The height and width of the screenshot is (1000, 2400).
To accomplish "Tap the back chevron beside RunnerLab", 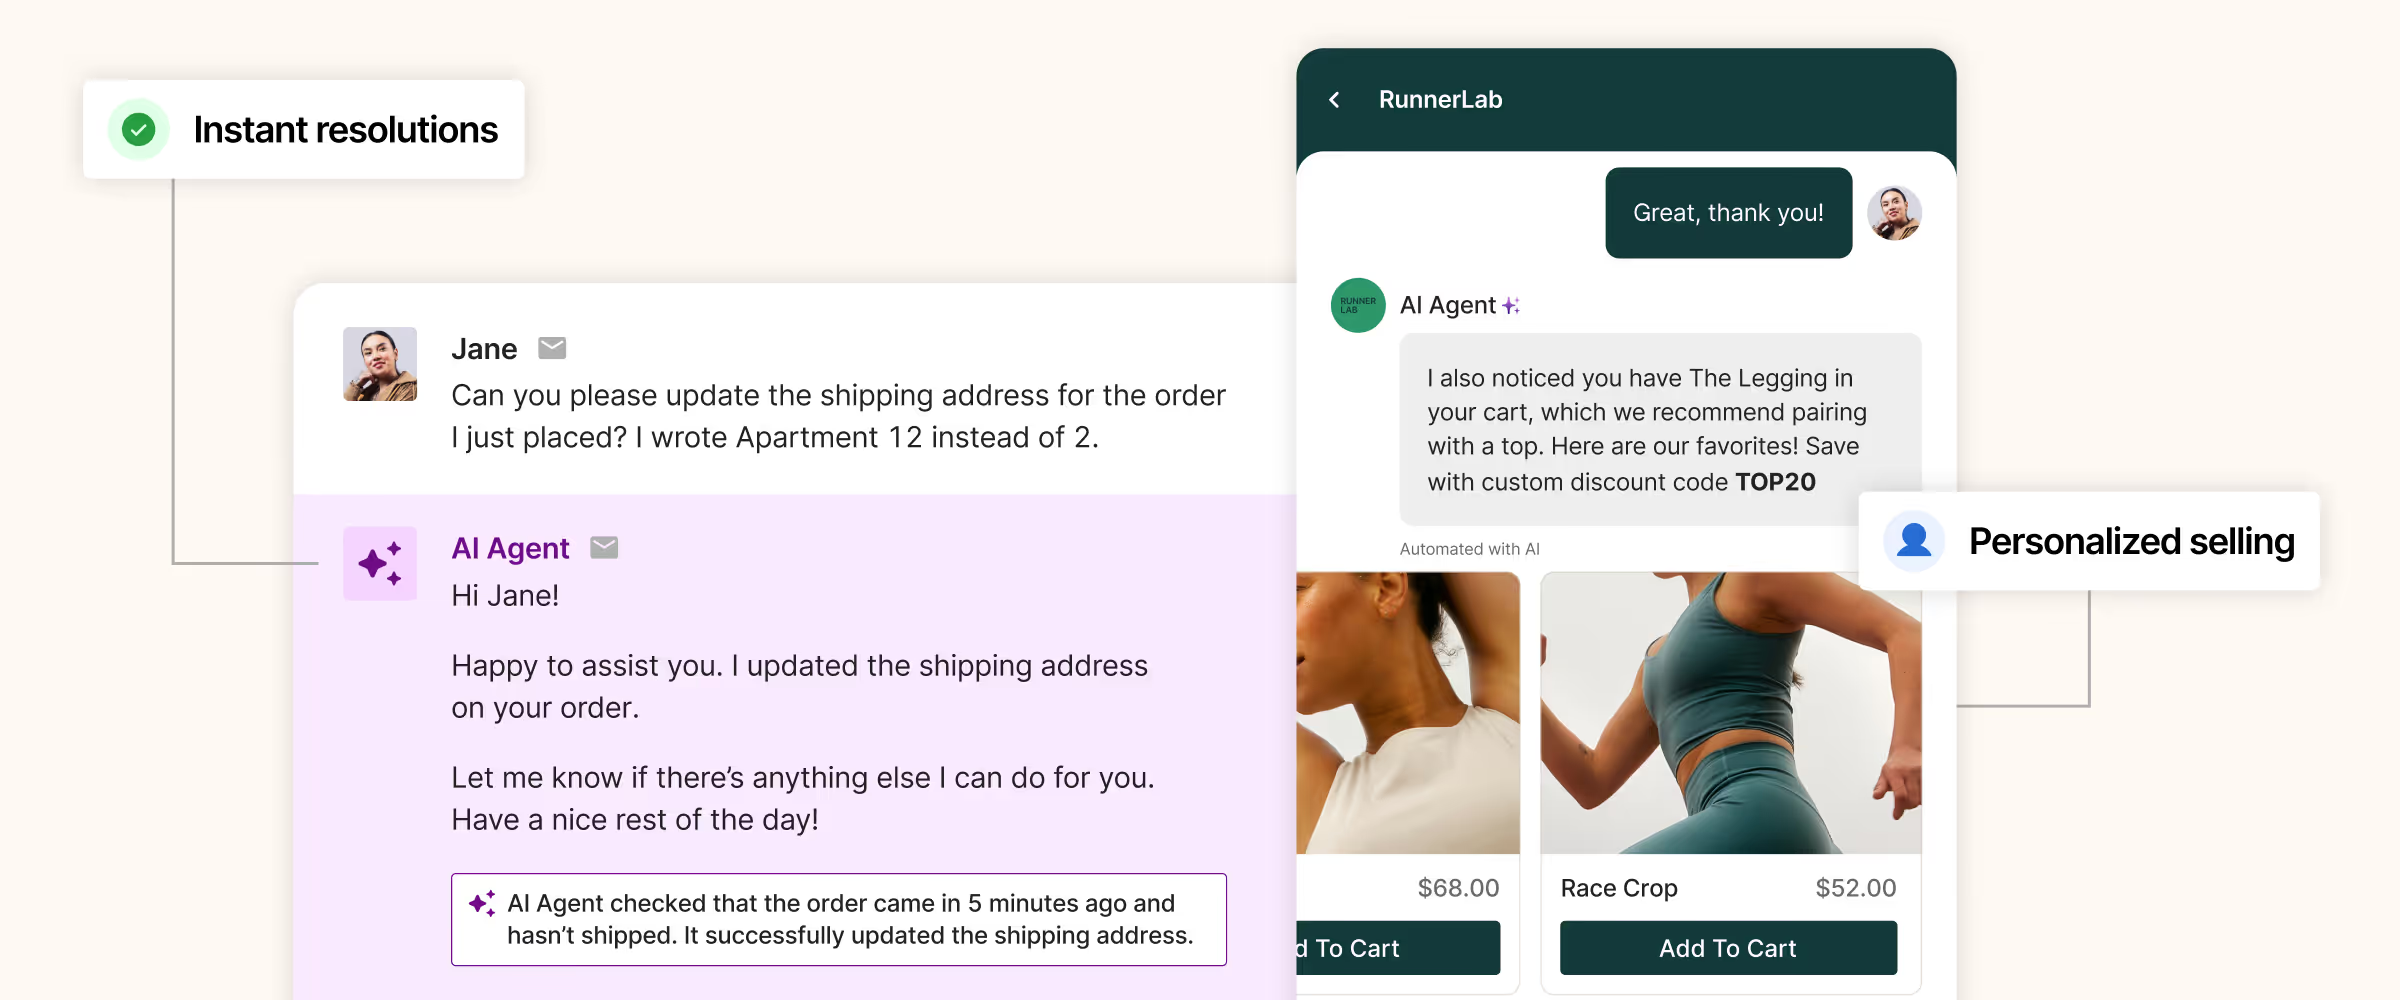I will tap(1334, 99).
